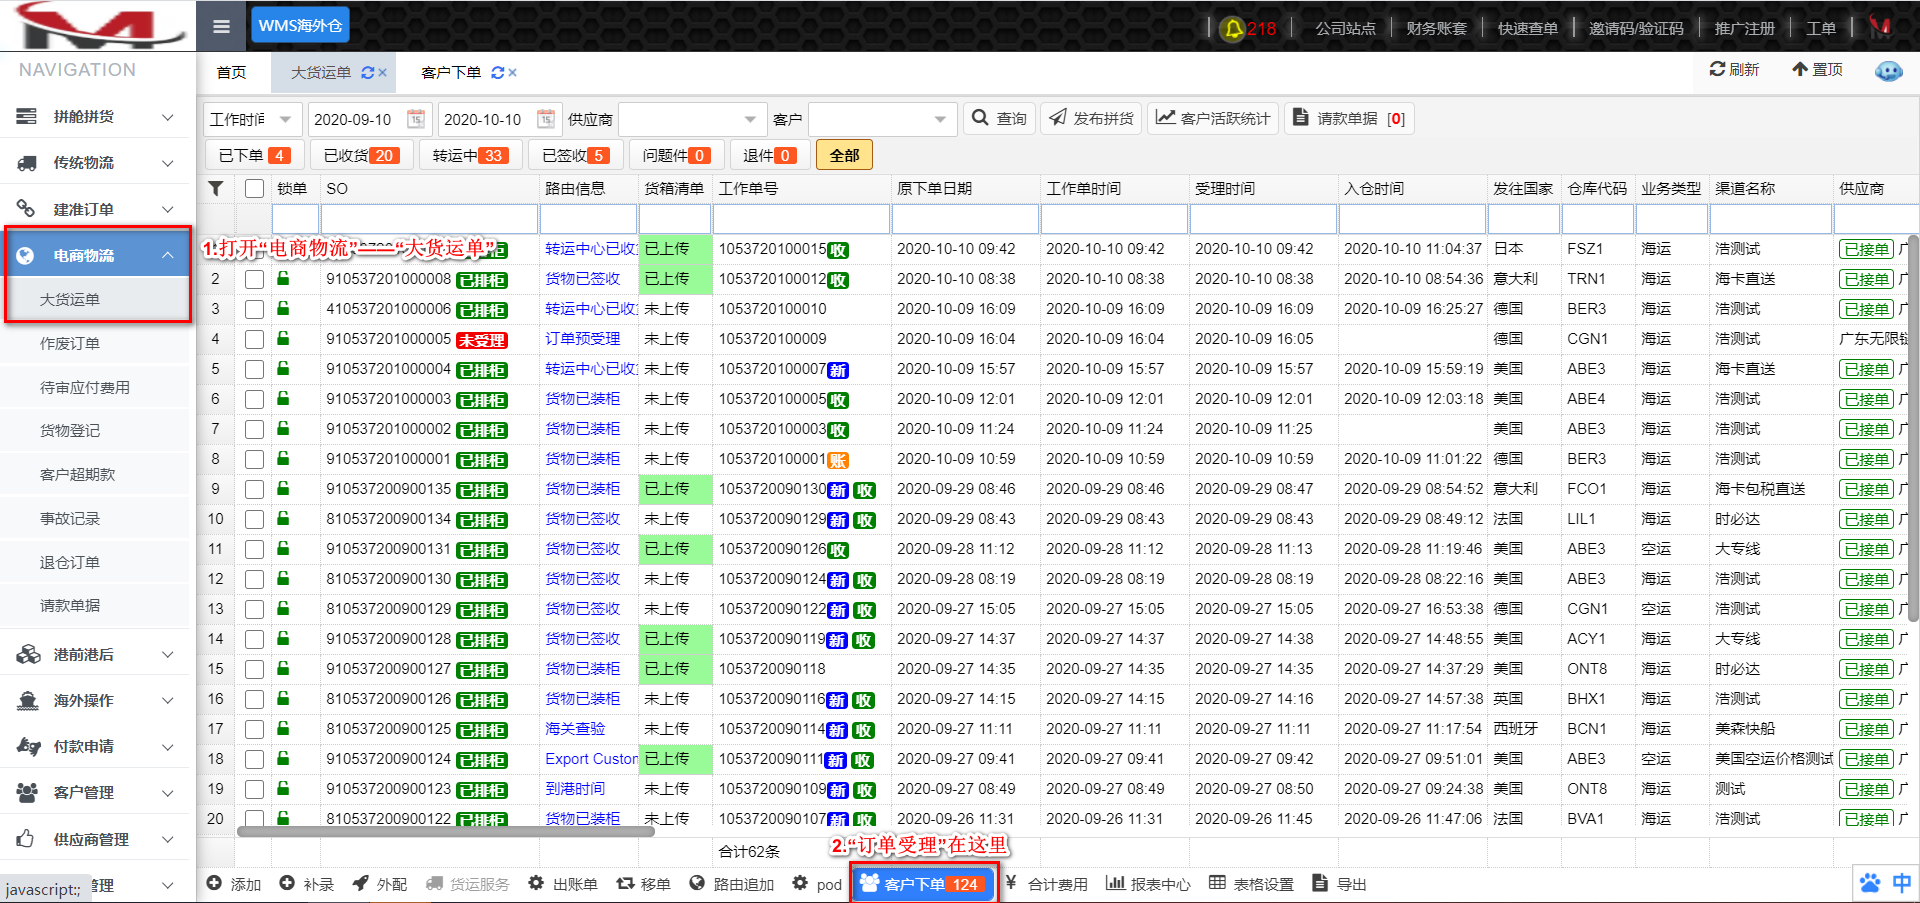1920x903 pixels.
Task: Close the 客户下单 tab
Action: pos(512,72)
